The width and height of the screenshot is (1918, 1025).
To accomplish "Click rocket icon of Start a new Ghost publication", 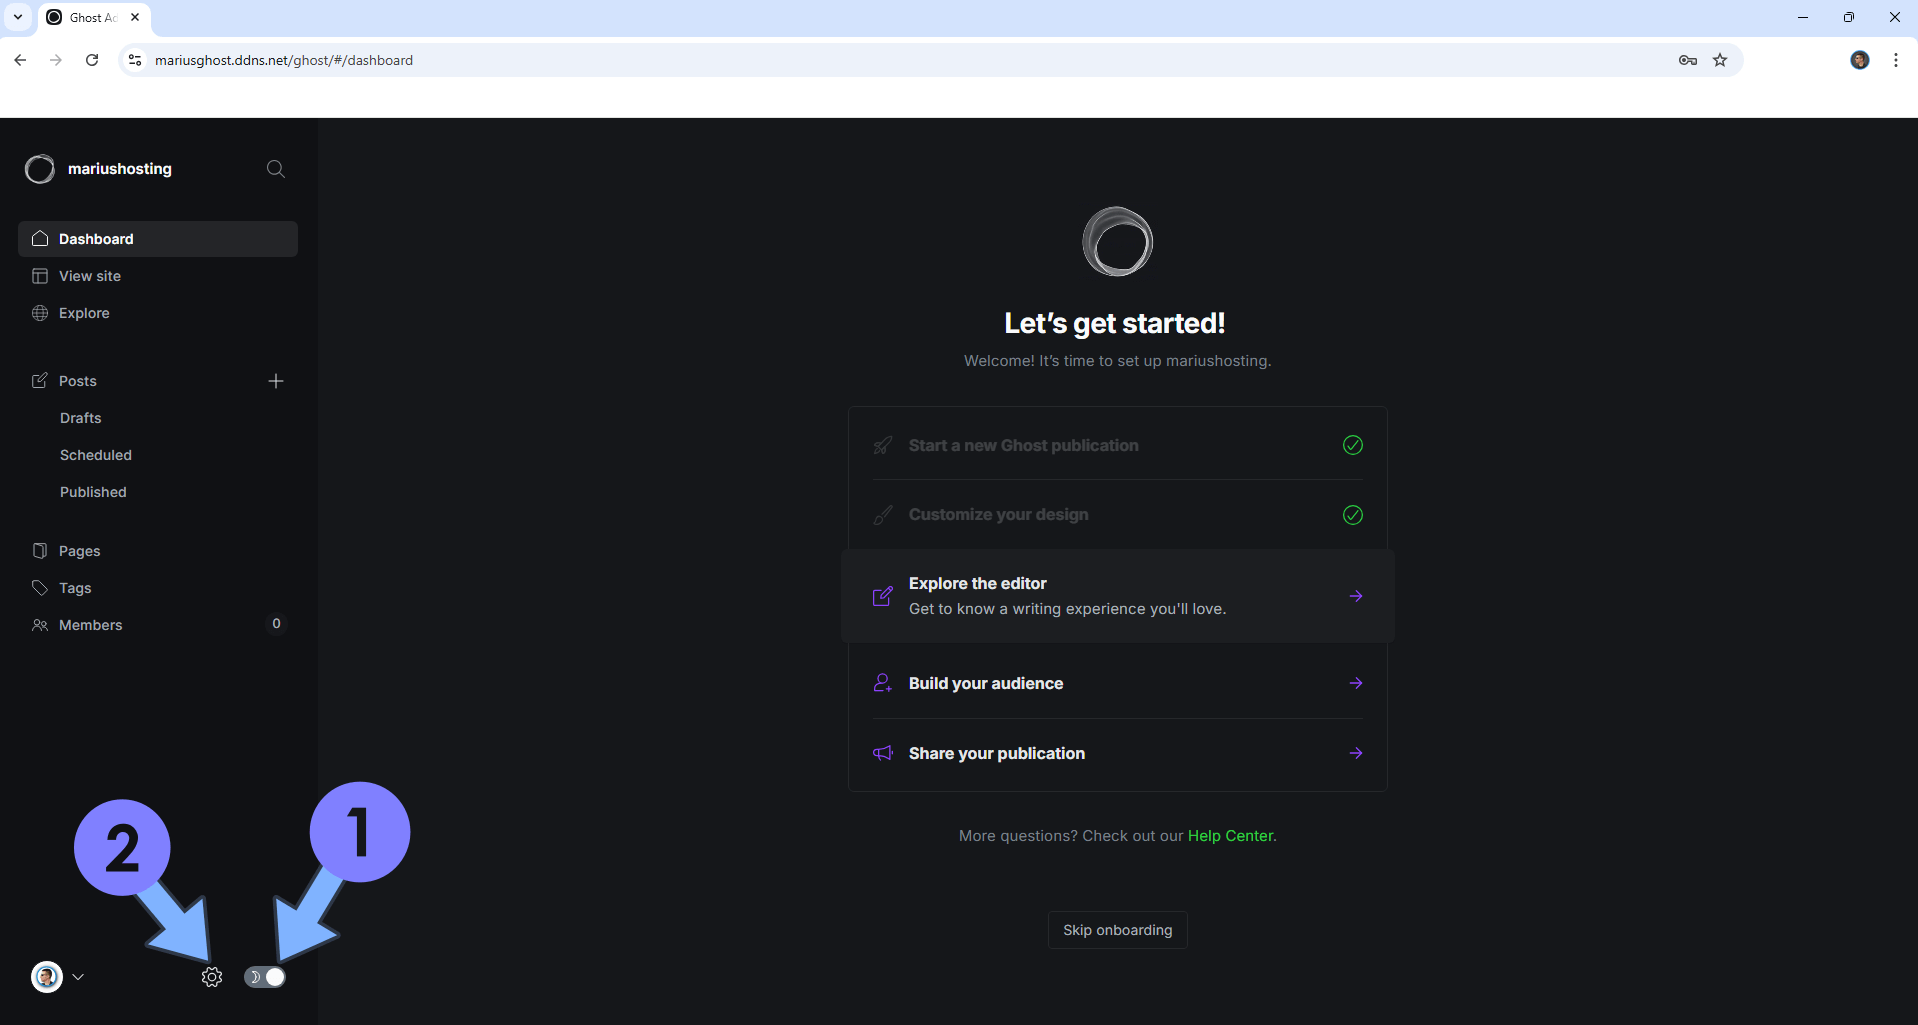I will tap(883, 445).
